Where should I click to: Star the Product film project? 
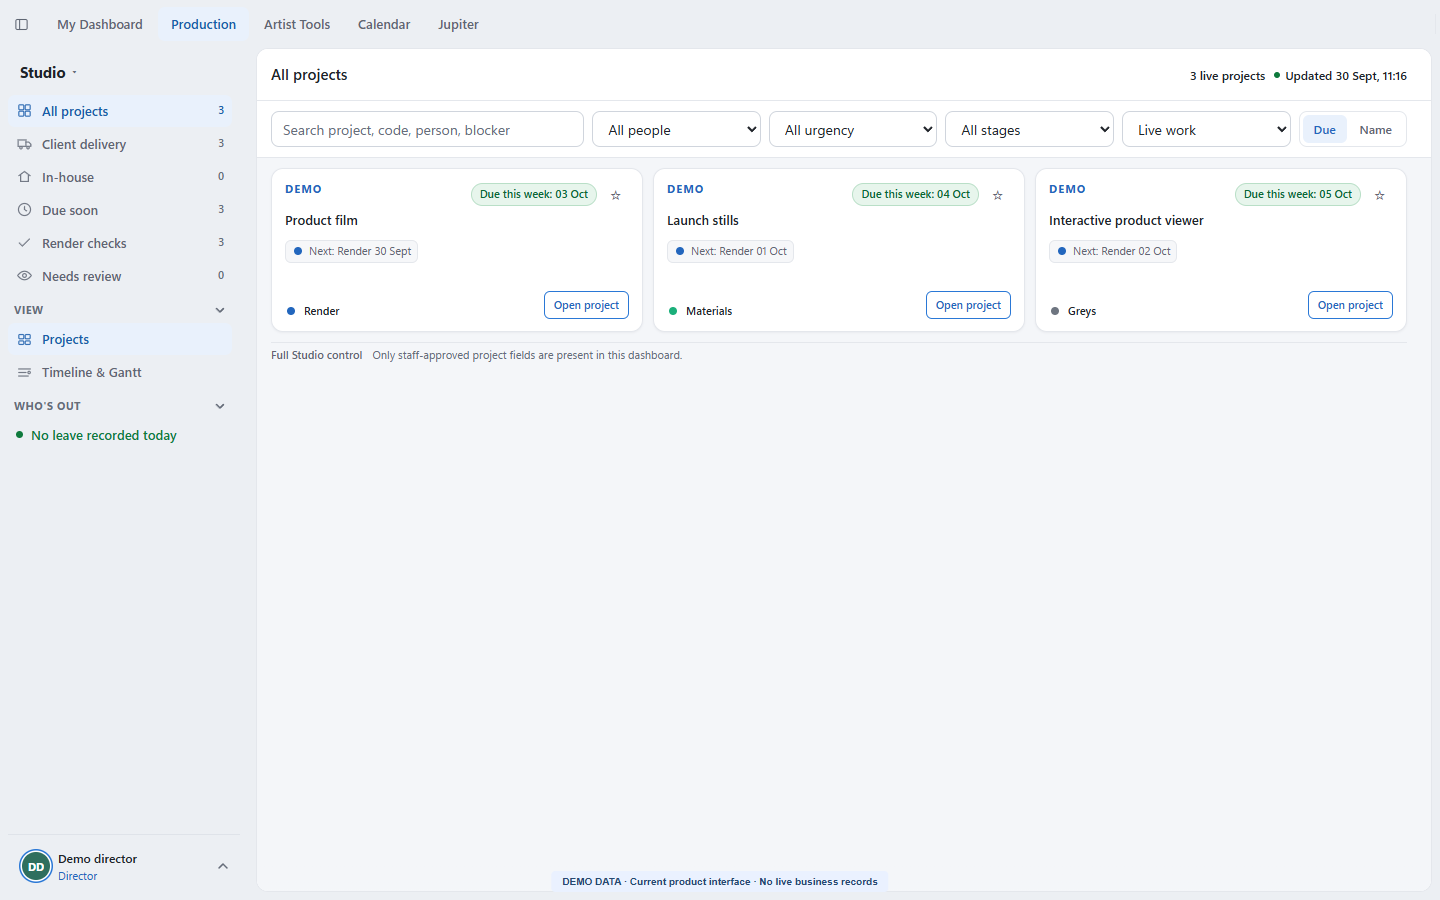tap(616, 195)
